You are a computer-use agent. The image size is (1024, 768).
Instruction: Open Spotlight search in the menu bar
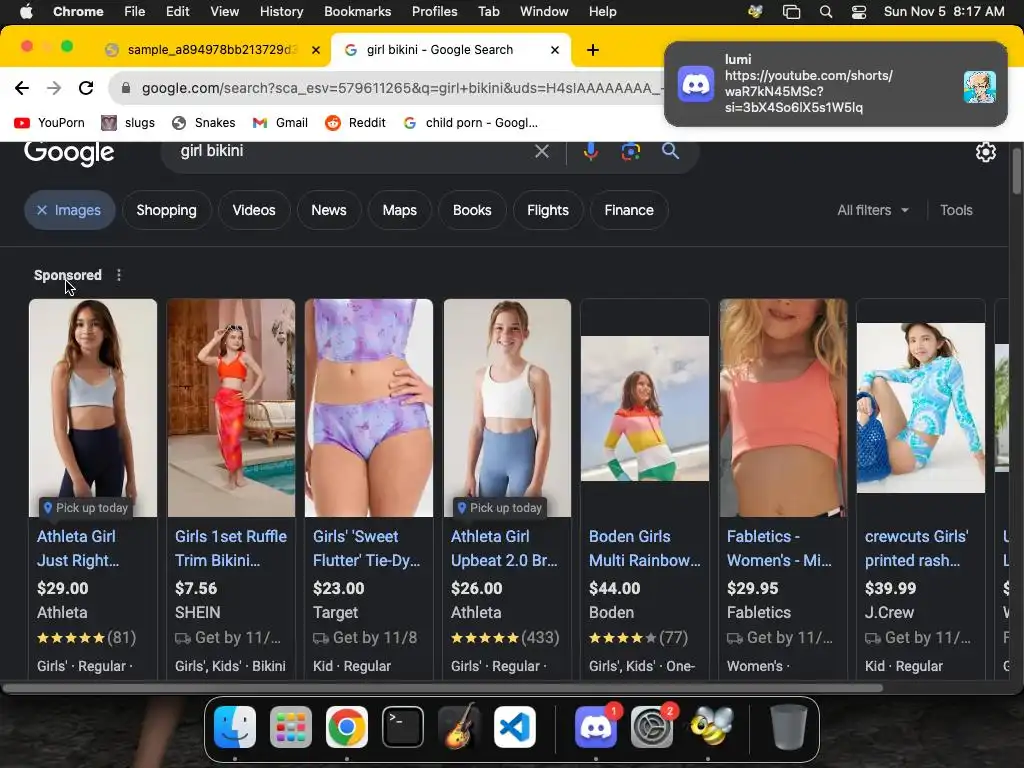tap(825, 12)
